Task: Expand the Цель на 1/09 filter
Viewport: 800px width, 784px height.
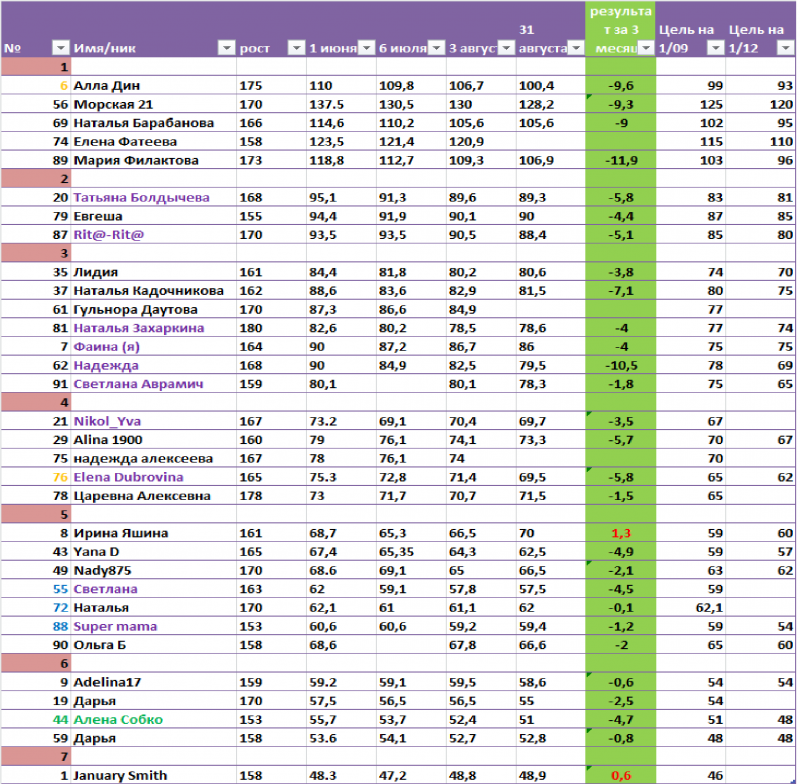Action: coord(715,48)
